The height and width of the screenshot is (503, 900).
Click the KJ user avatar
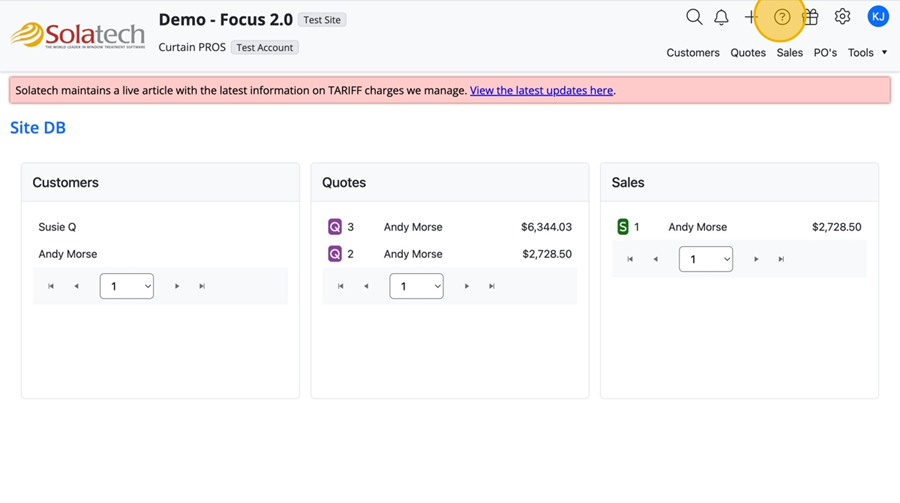pos(877,17)
